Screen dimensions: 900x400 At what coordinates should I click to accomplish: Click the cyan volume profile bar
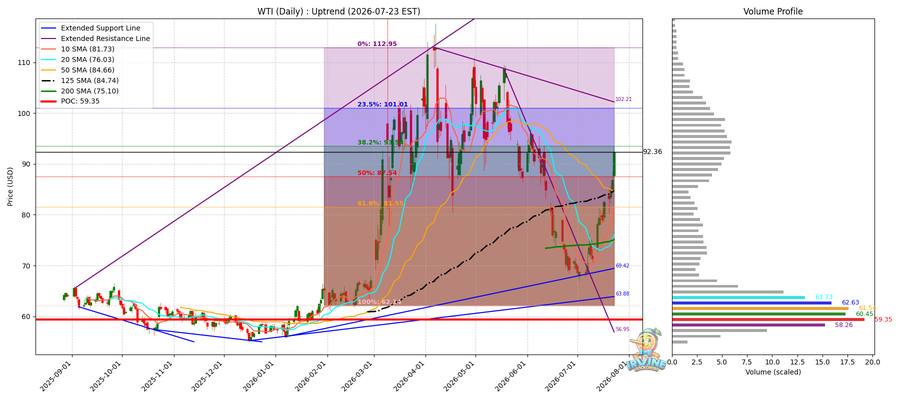click(x=738, y=297)
